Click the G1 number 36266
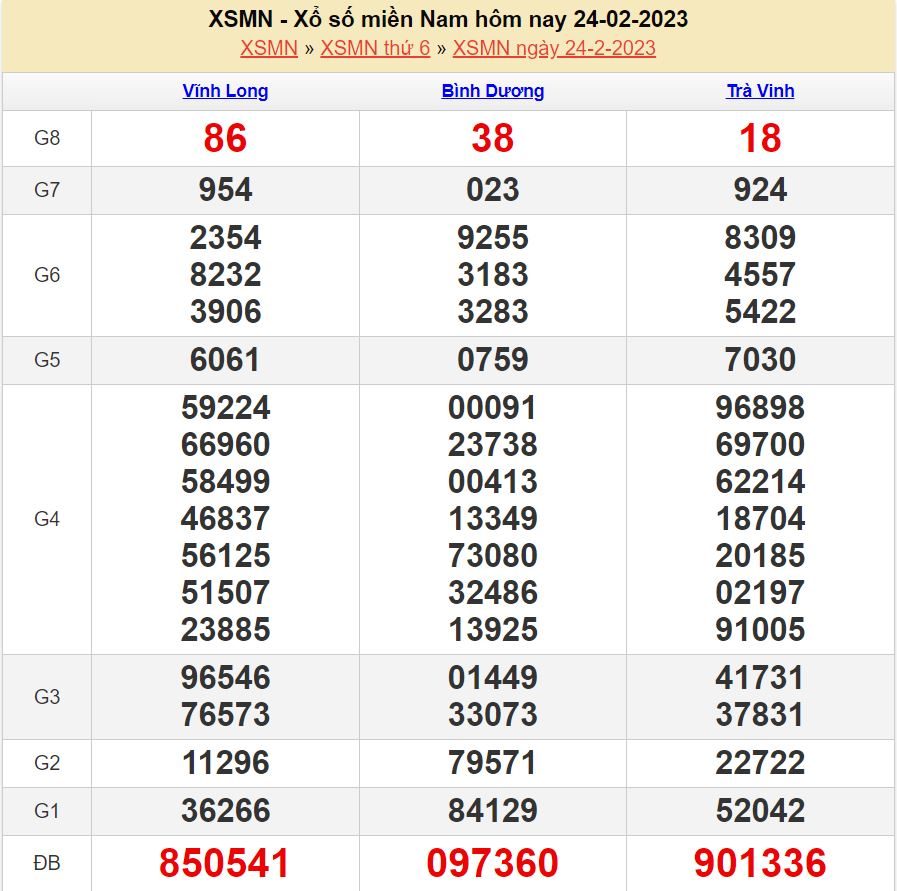 click(225, 811)
